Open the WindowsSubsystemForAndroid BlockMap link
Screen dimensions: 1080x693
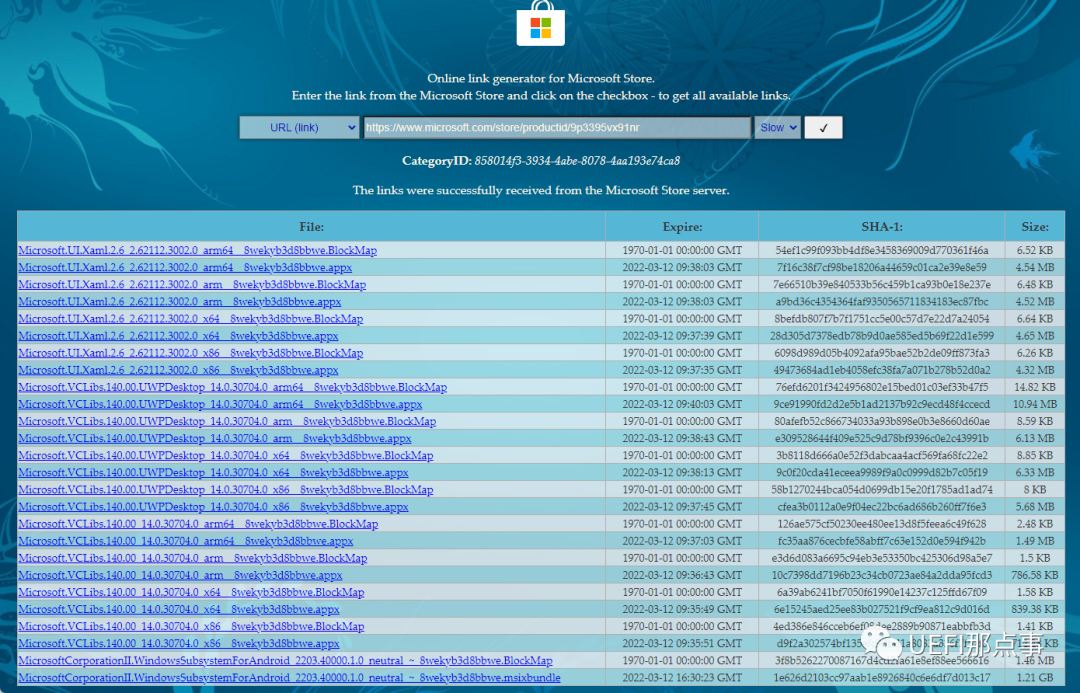[285, 661]
